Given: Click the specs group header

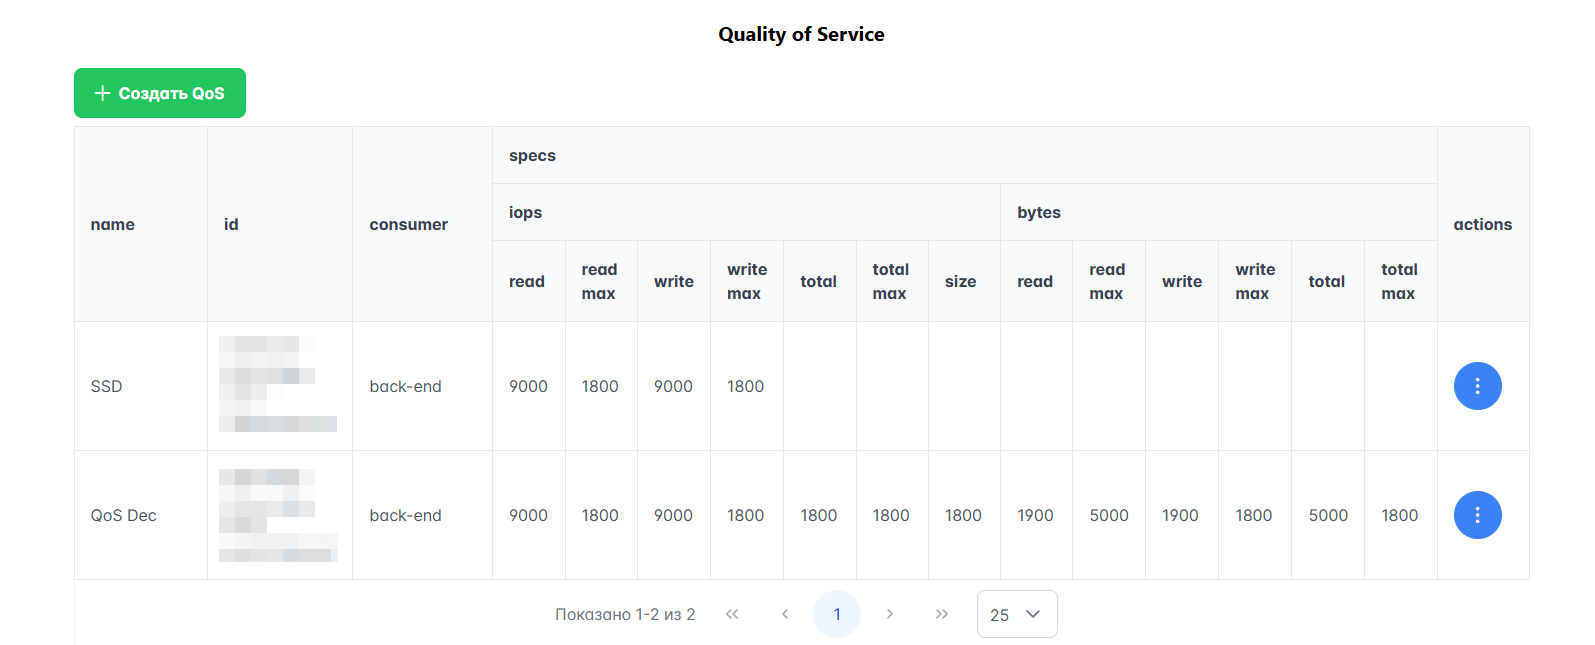Looking at the screenshot, I should click(532, 156).
